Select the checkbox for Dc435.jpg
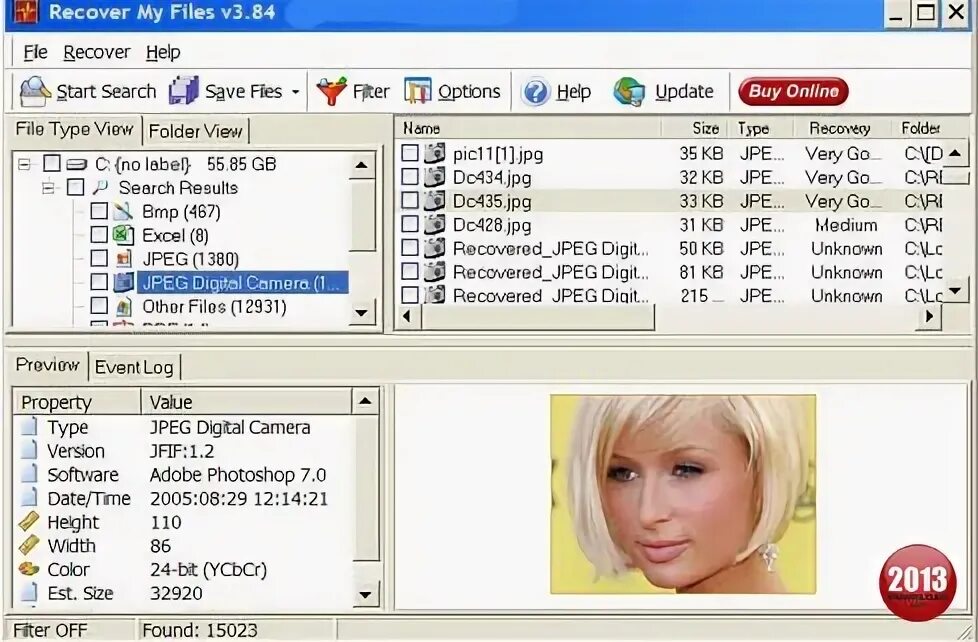Screen dimensions: 978x642 tap(410, 200)
